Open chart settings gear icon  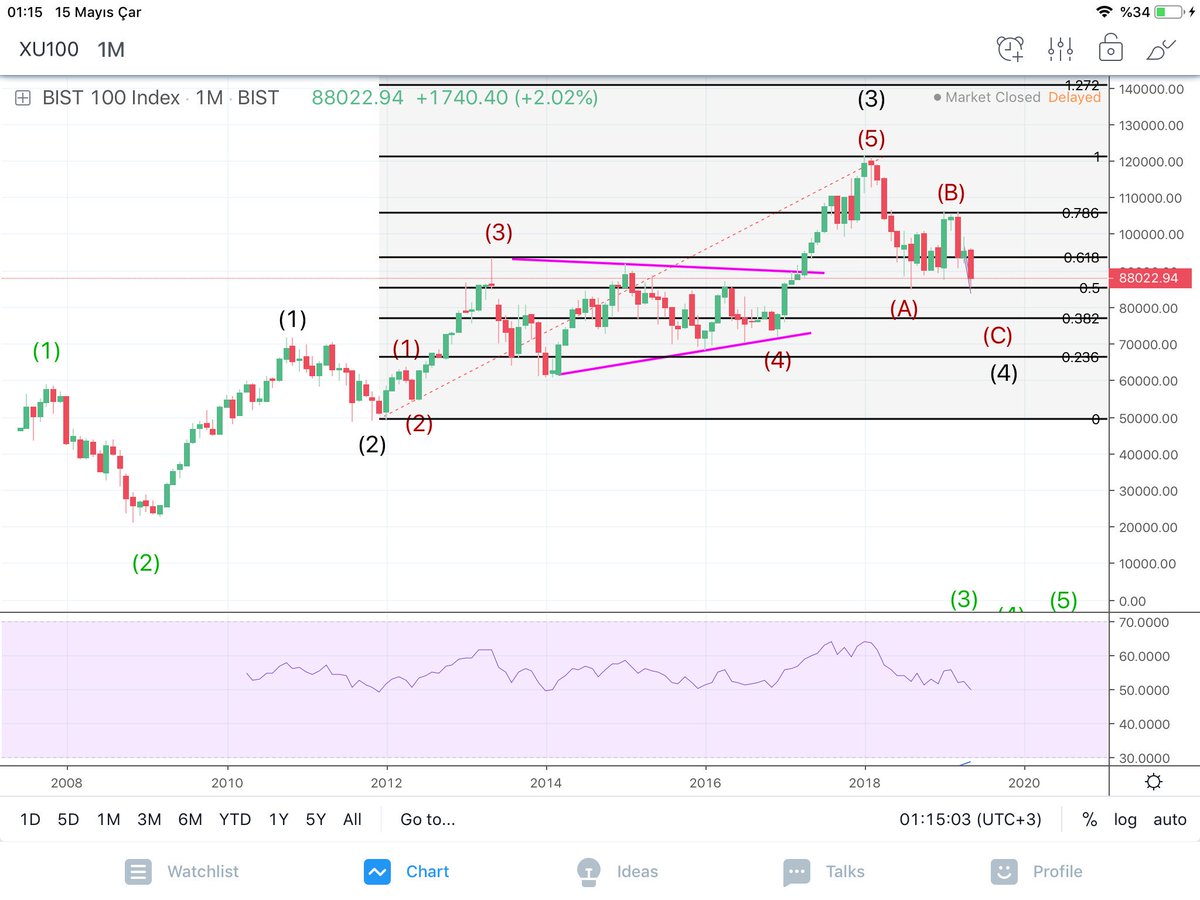[1154, 782]
